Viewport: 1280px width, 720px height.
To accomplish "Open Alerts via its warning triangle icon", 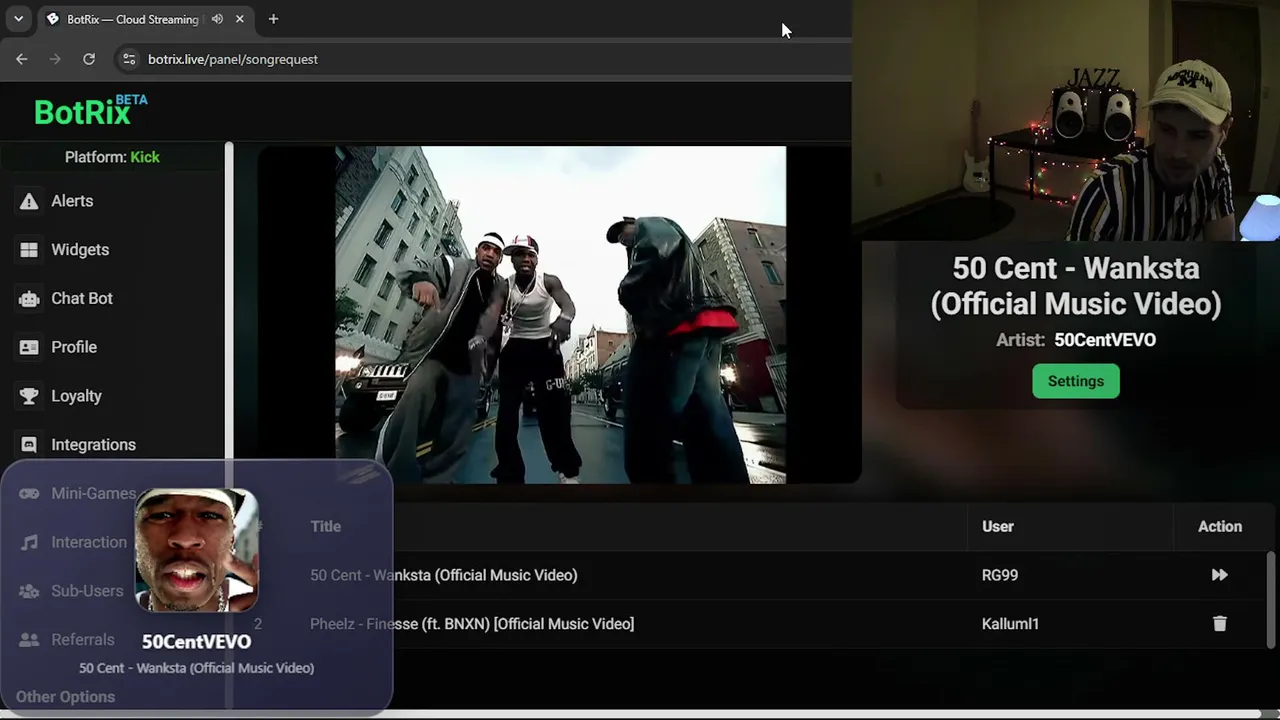I will 29,201.
